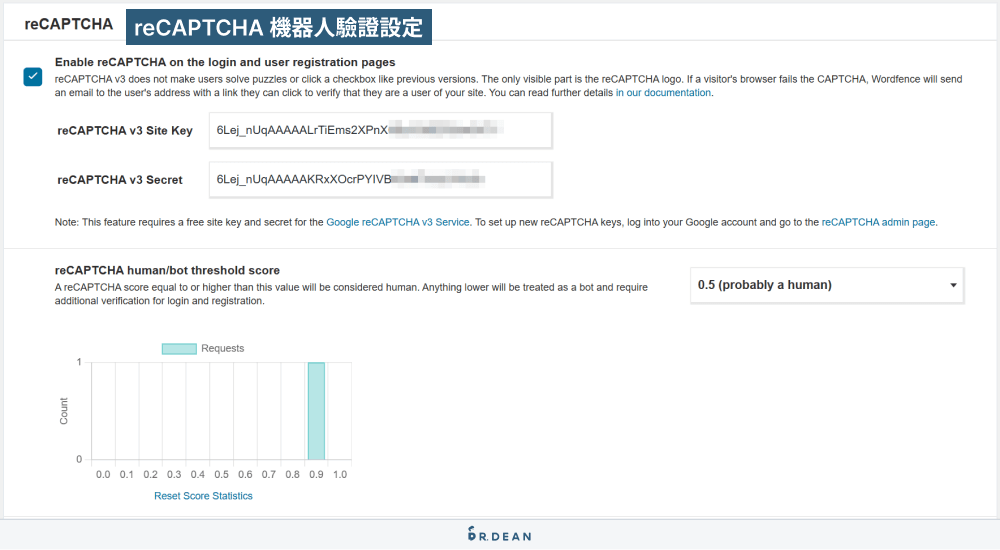Open the reCAPTCHA admin page link
The width and height of the screenshot is (1000, 550).
[878, 223]
